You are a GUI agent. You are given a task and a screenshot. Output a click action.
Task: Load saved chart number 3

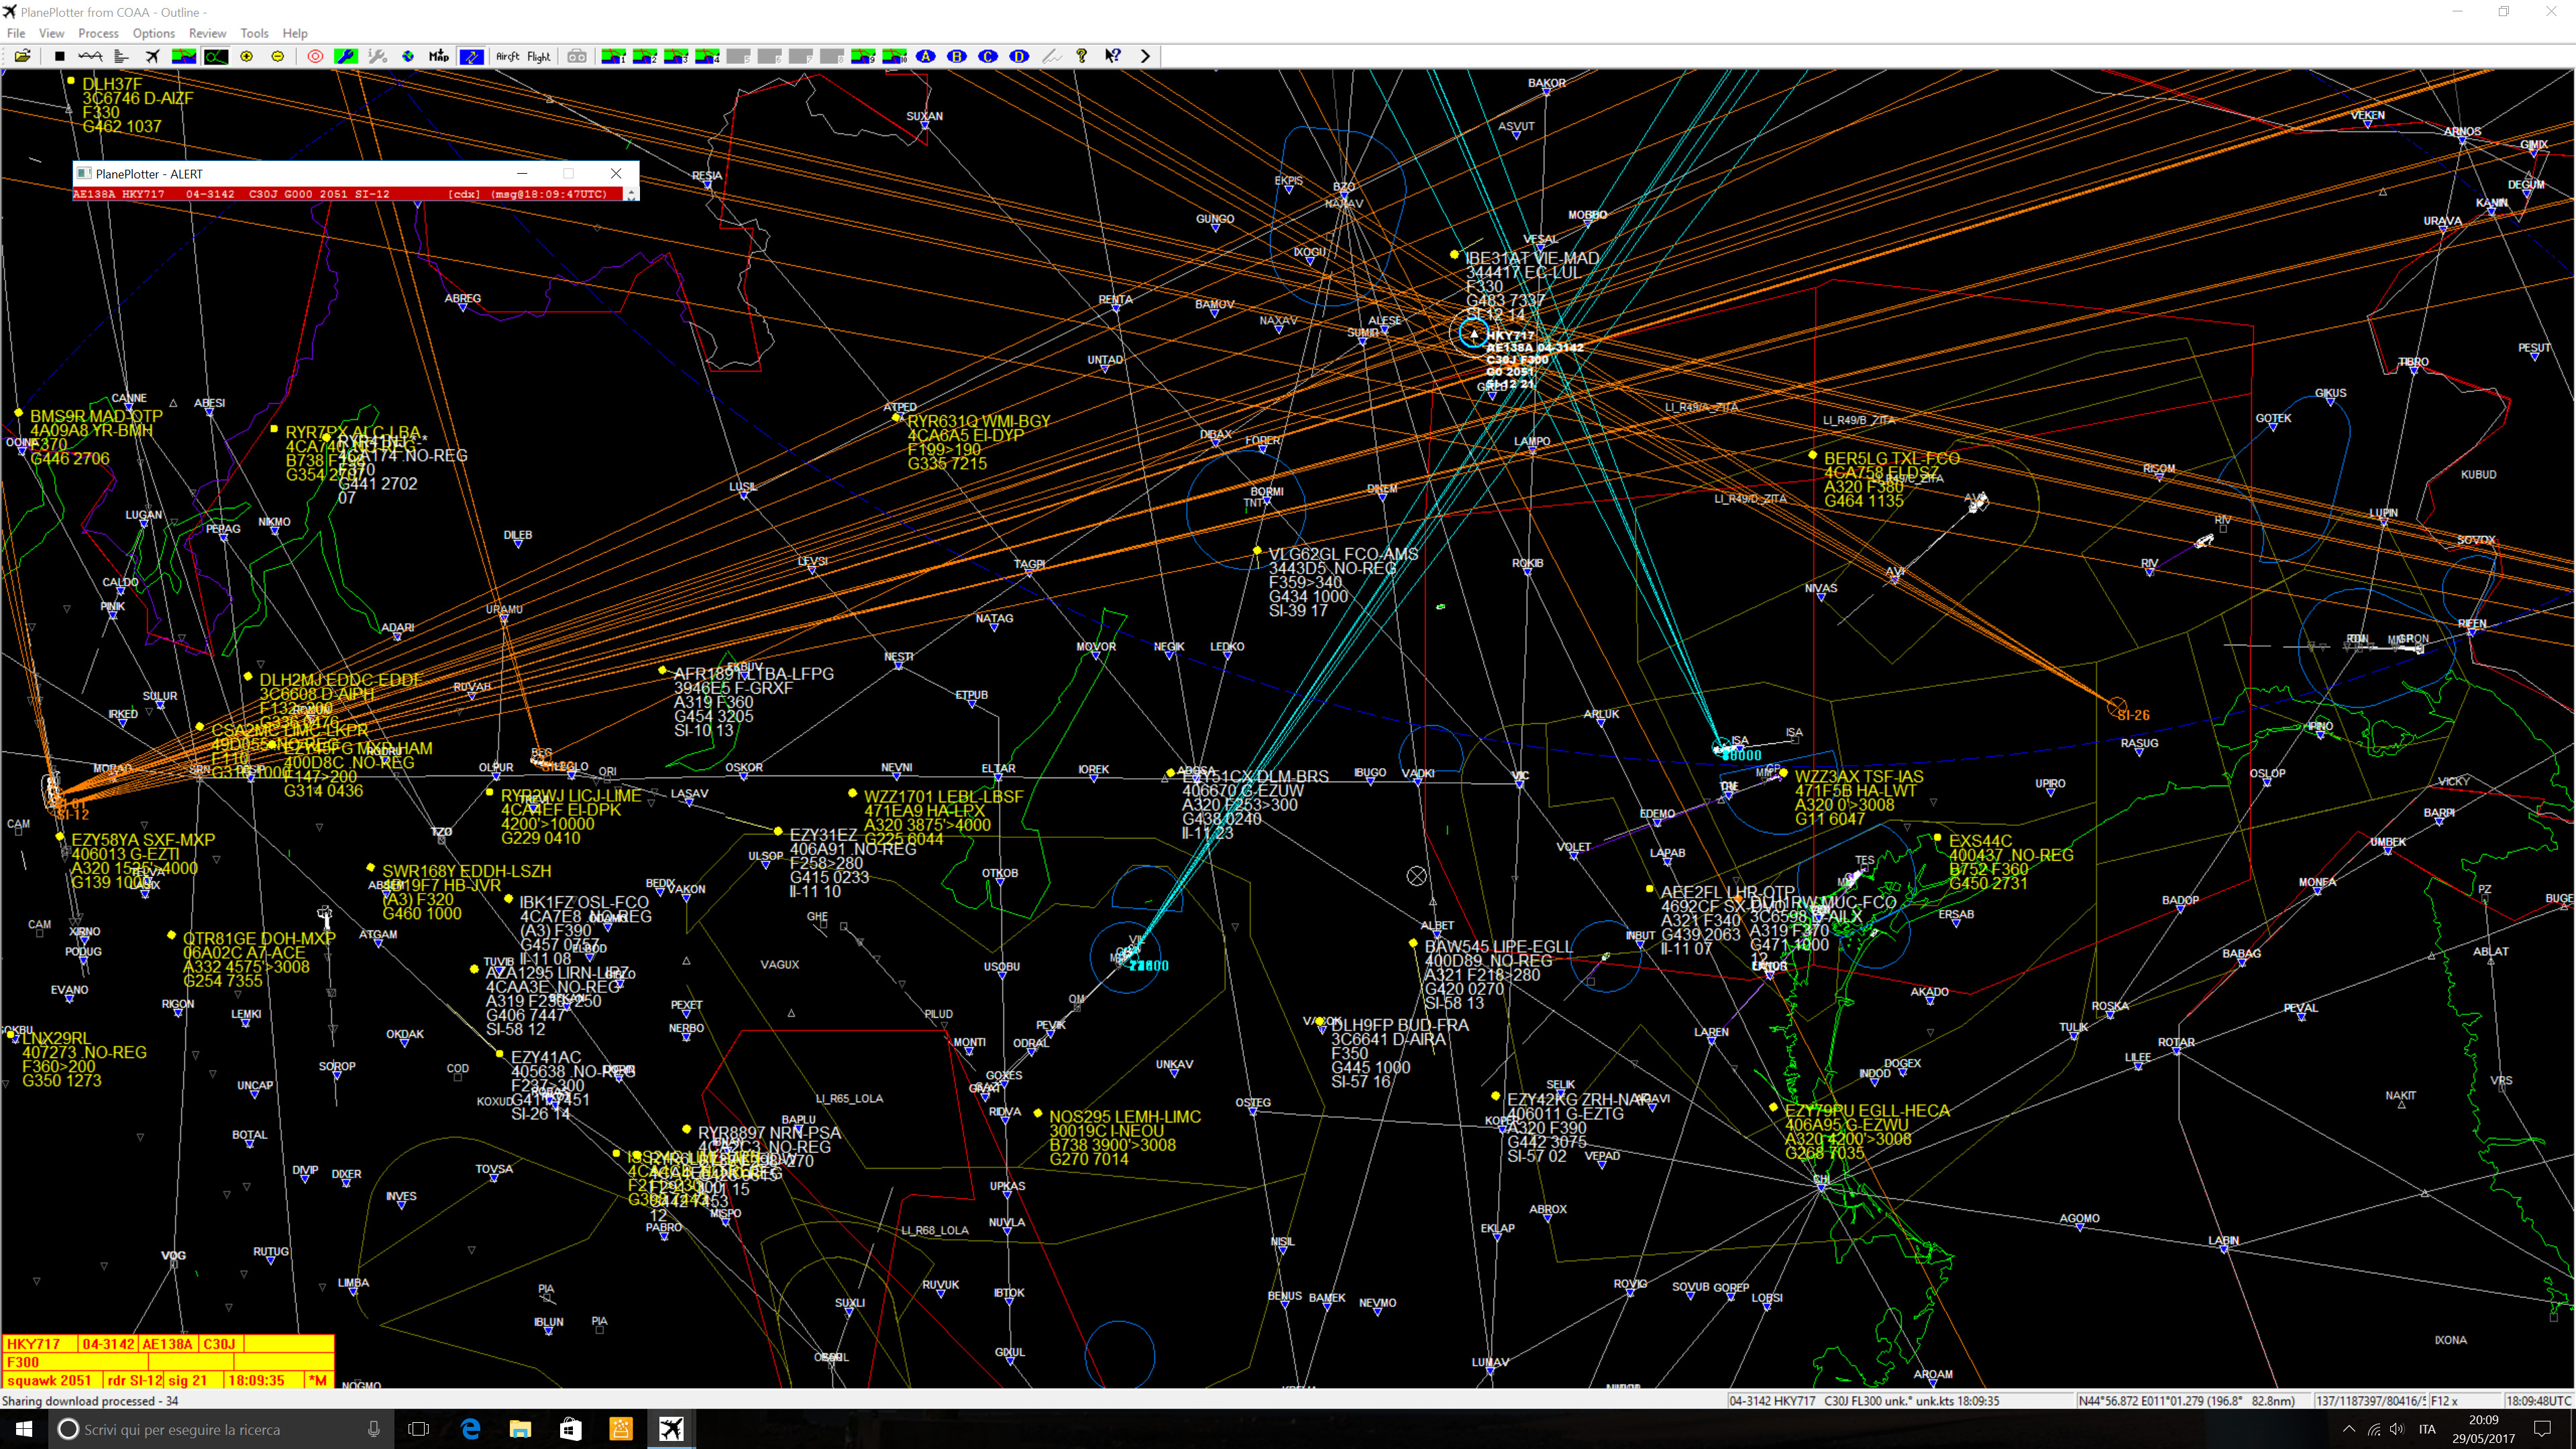click(x=676, y=56)
